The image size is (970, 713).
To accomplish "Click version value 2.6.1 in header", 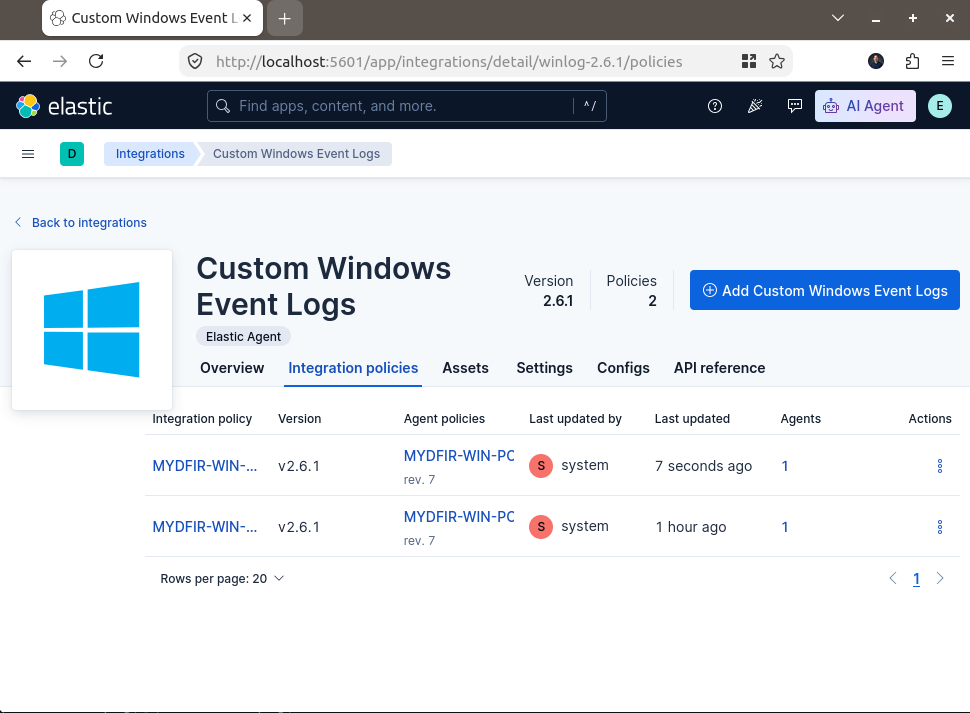I will coord(558,301).
